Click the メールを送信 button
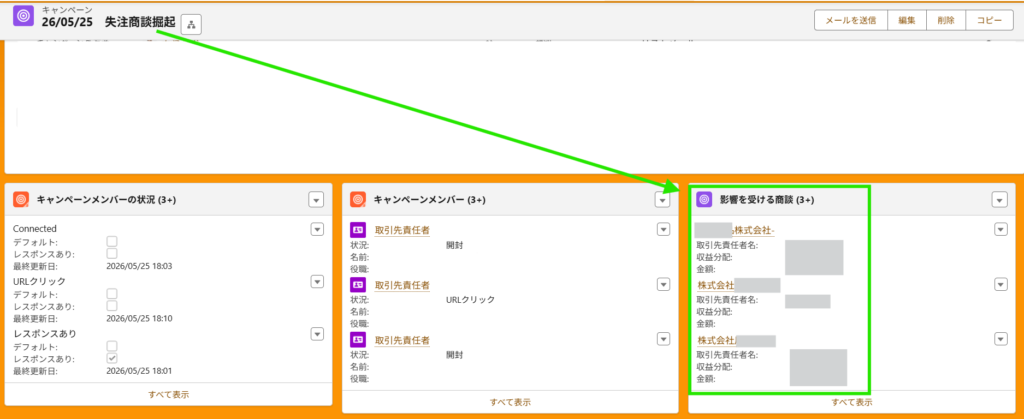Viewport: 1024px width, 419px height. [x=850, y=20]
